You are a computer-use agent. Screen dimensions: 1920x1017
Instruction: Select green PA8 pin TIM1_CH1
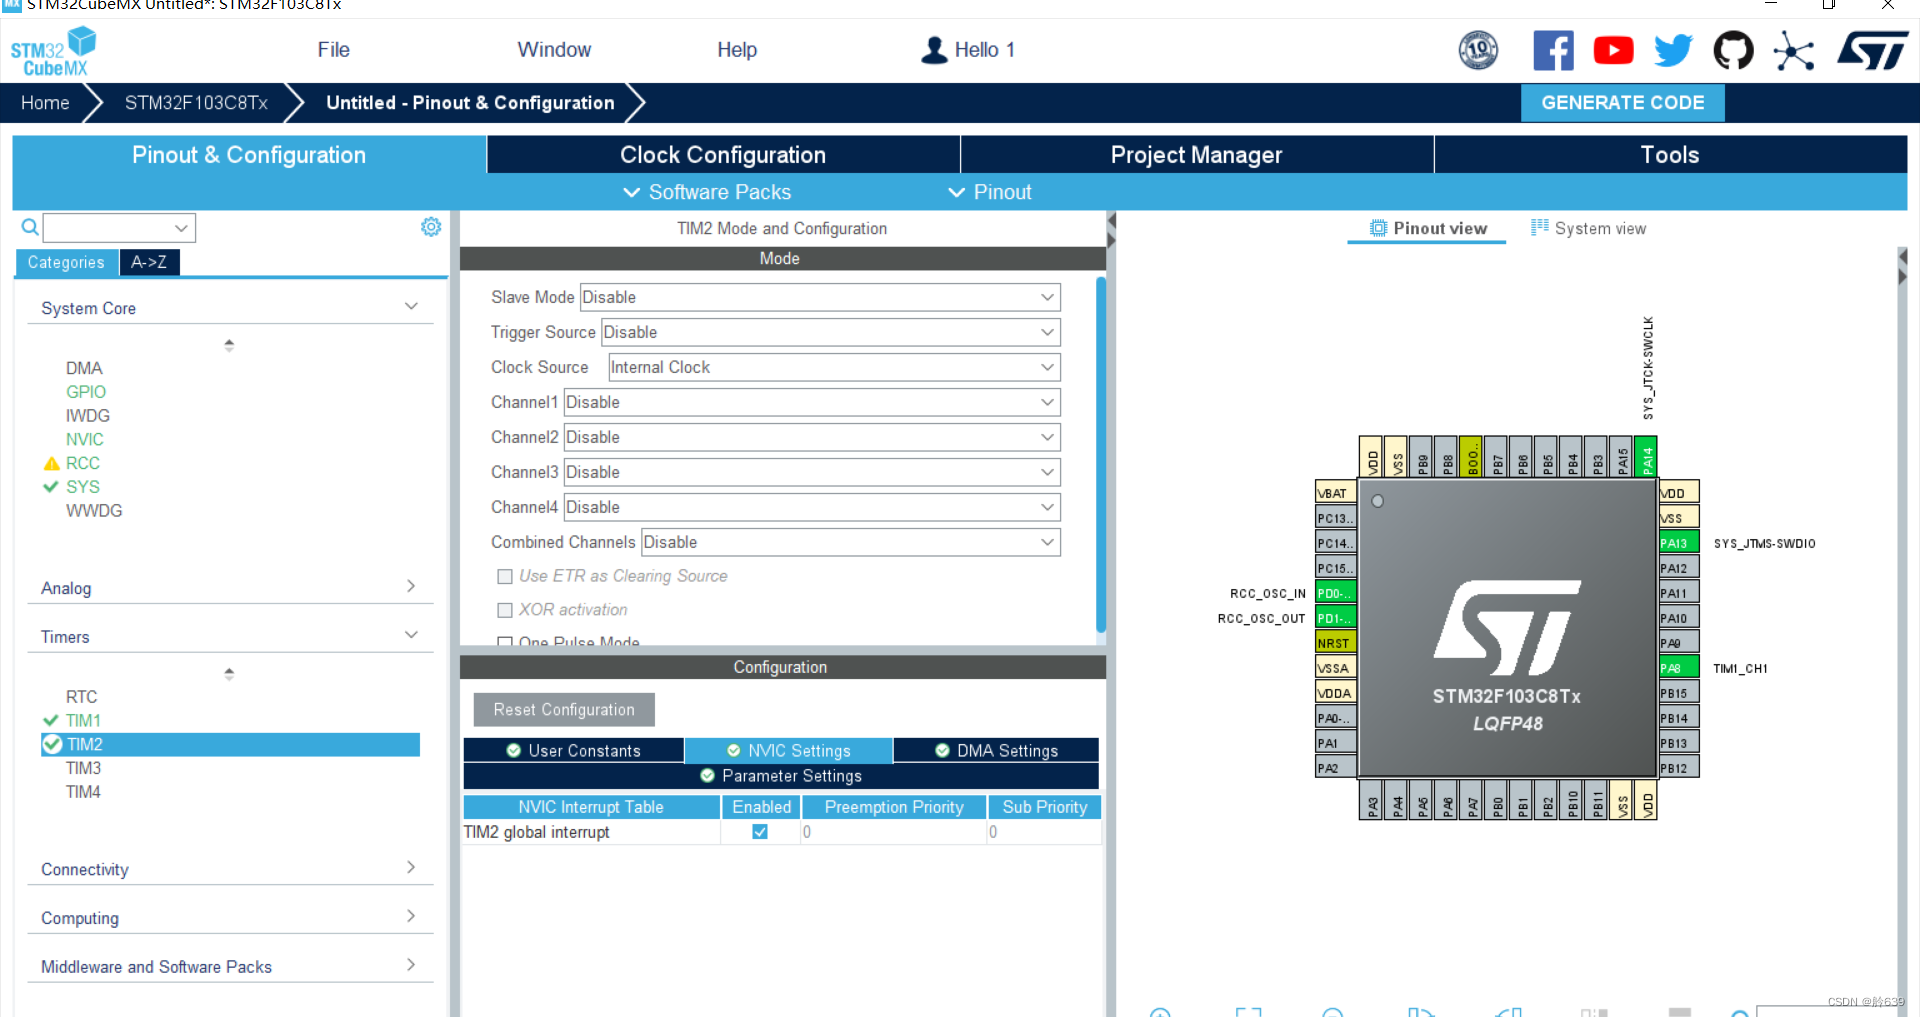point(1679,668)
